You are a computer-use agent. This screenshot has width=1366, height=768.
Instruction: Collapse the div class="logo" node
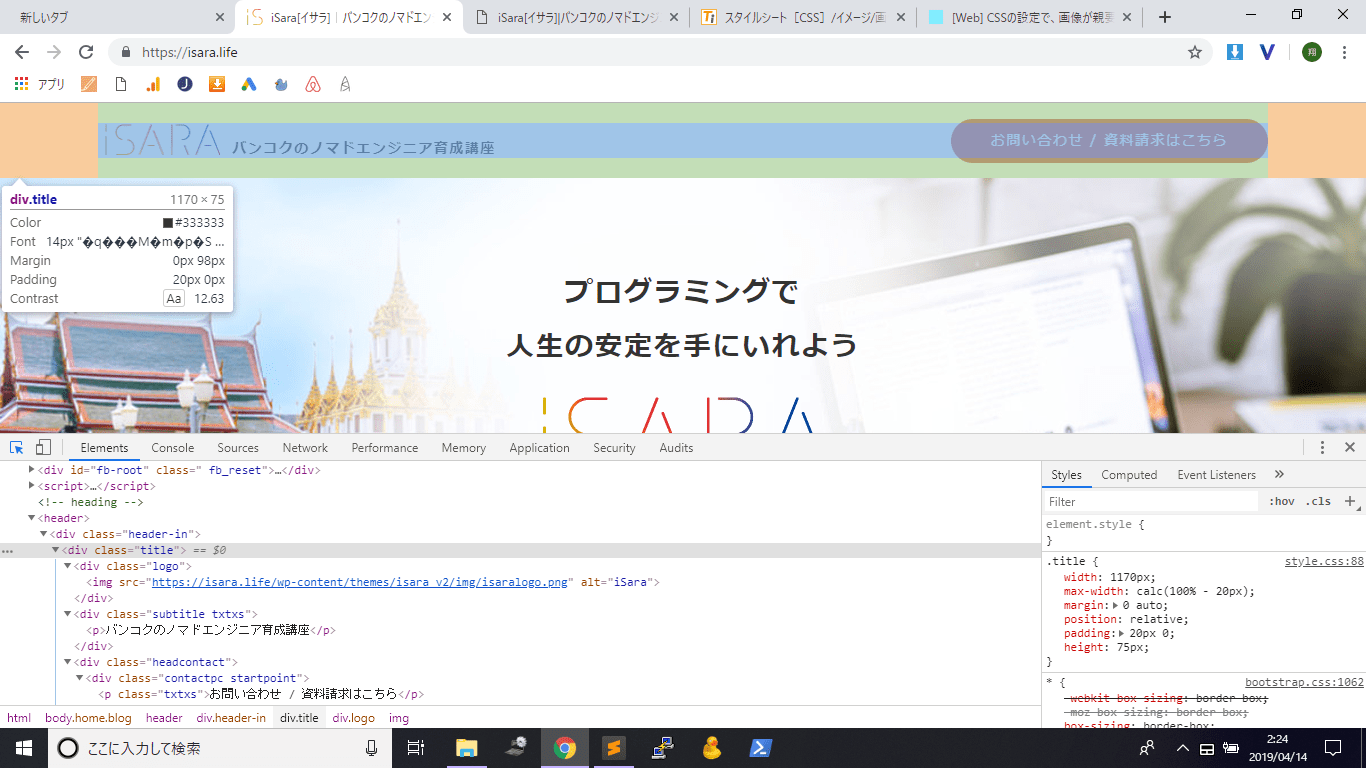click(x=68, y=566)
